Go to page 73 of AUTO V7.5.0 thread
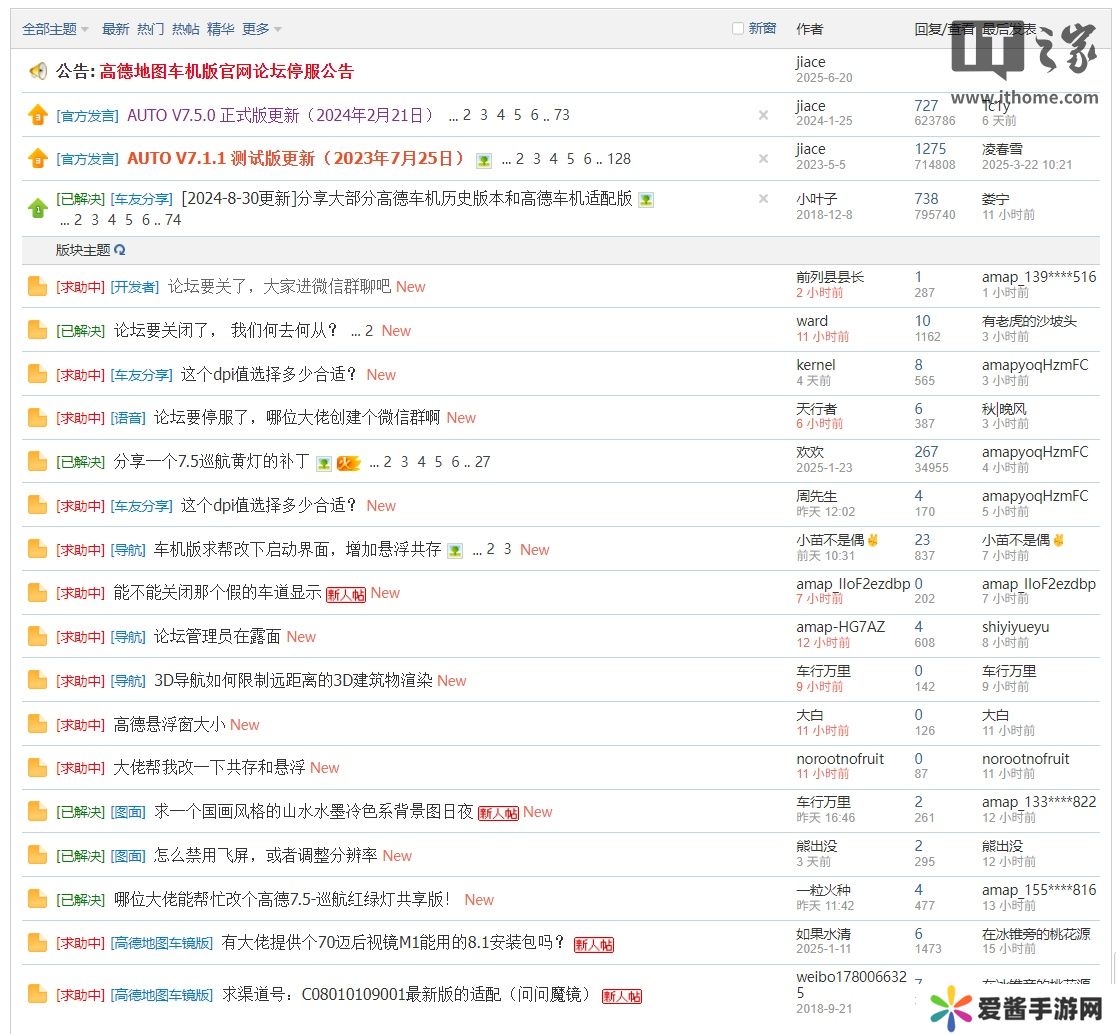This screenshot has width=1116, height=1034. pyautogui.click(x=561, y=115)
